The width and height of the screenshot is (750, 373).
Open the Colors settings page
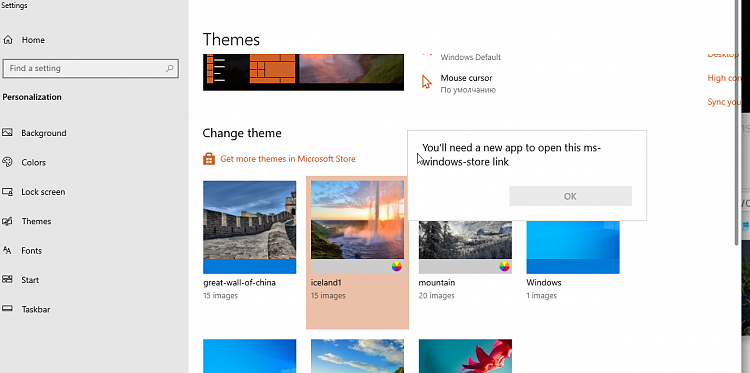[x=33, y=163]
